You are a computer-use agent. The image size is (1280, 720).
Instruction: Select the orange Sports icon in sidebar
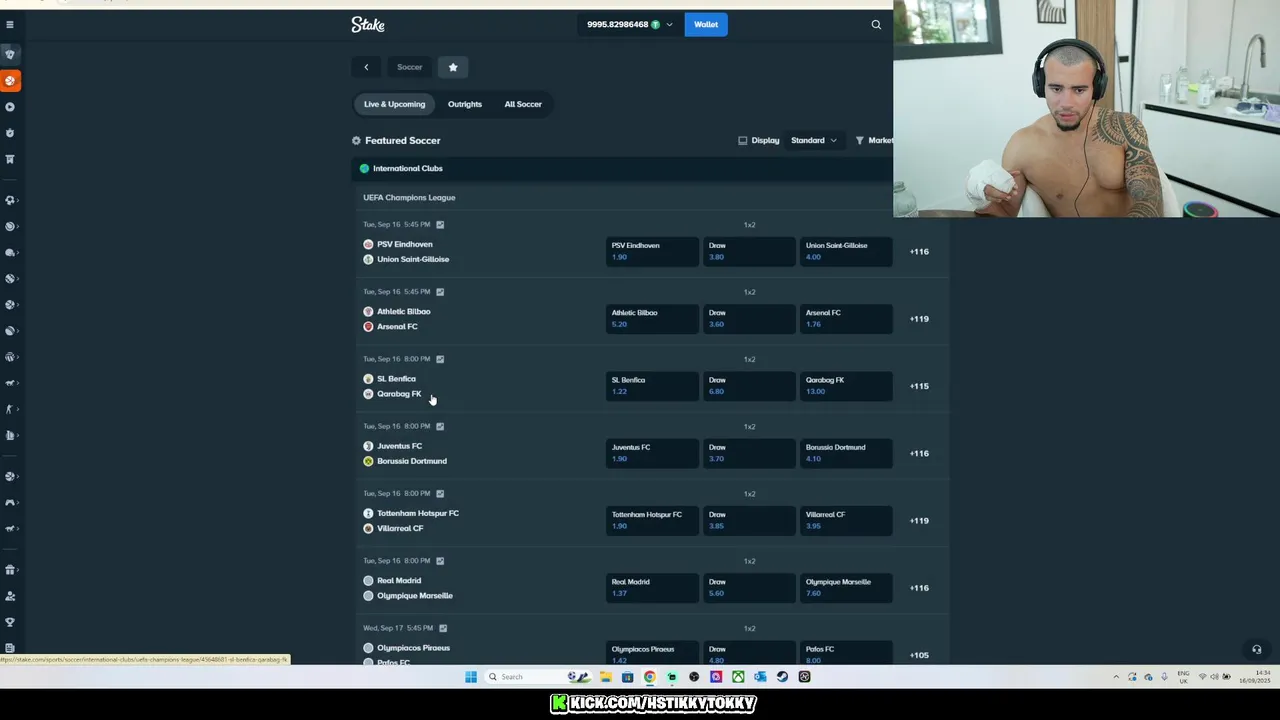[x=10, y=81]
